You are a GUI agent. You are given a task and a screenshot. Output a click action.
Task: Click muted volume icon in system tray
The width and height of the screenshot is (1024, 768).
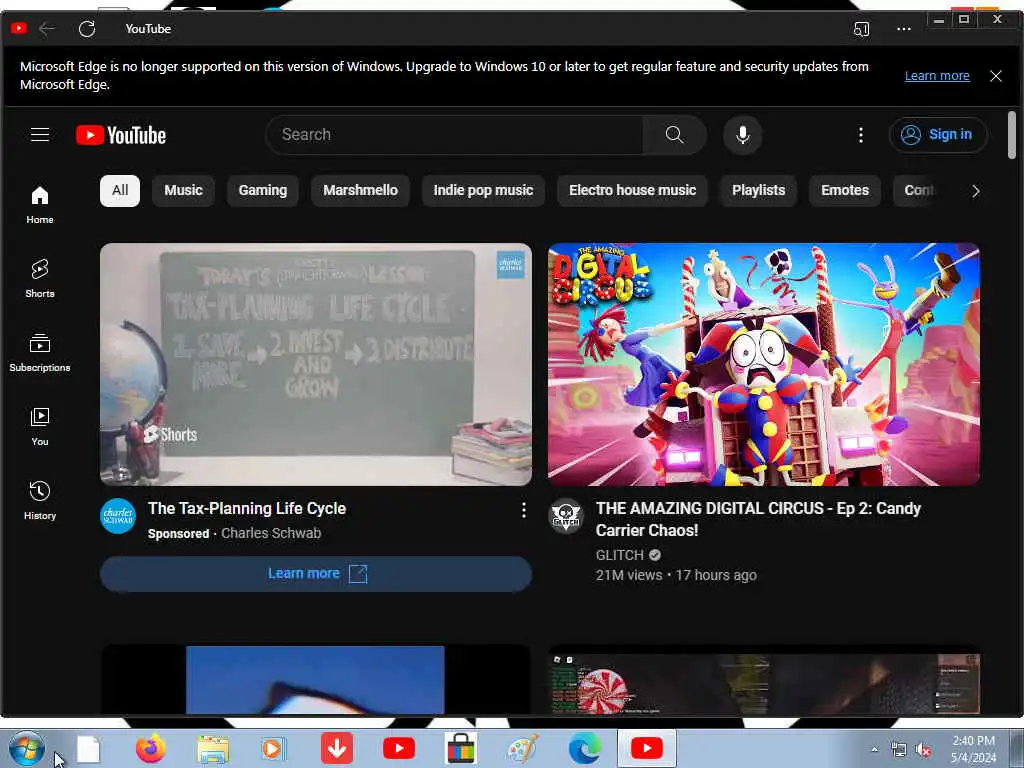pyautogui.click(x=923, y=750)
